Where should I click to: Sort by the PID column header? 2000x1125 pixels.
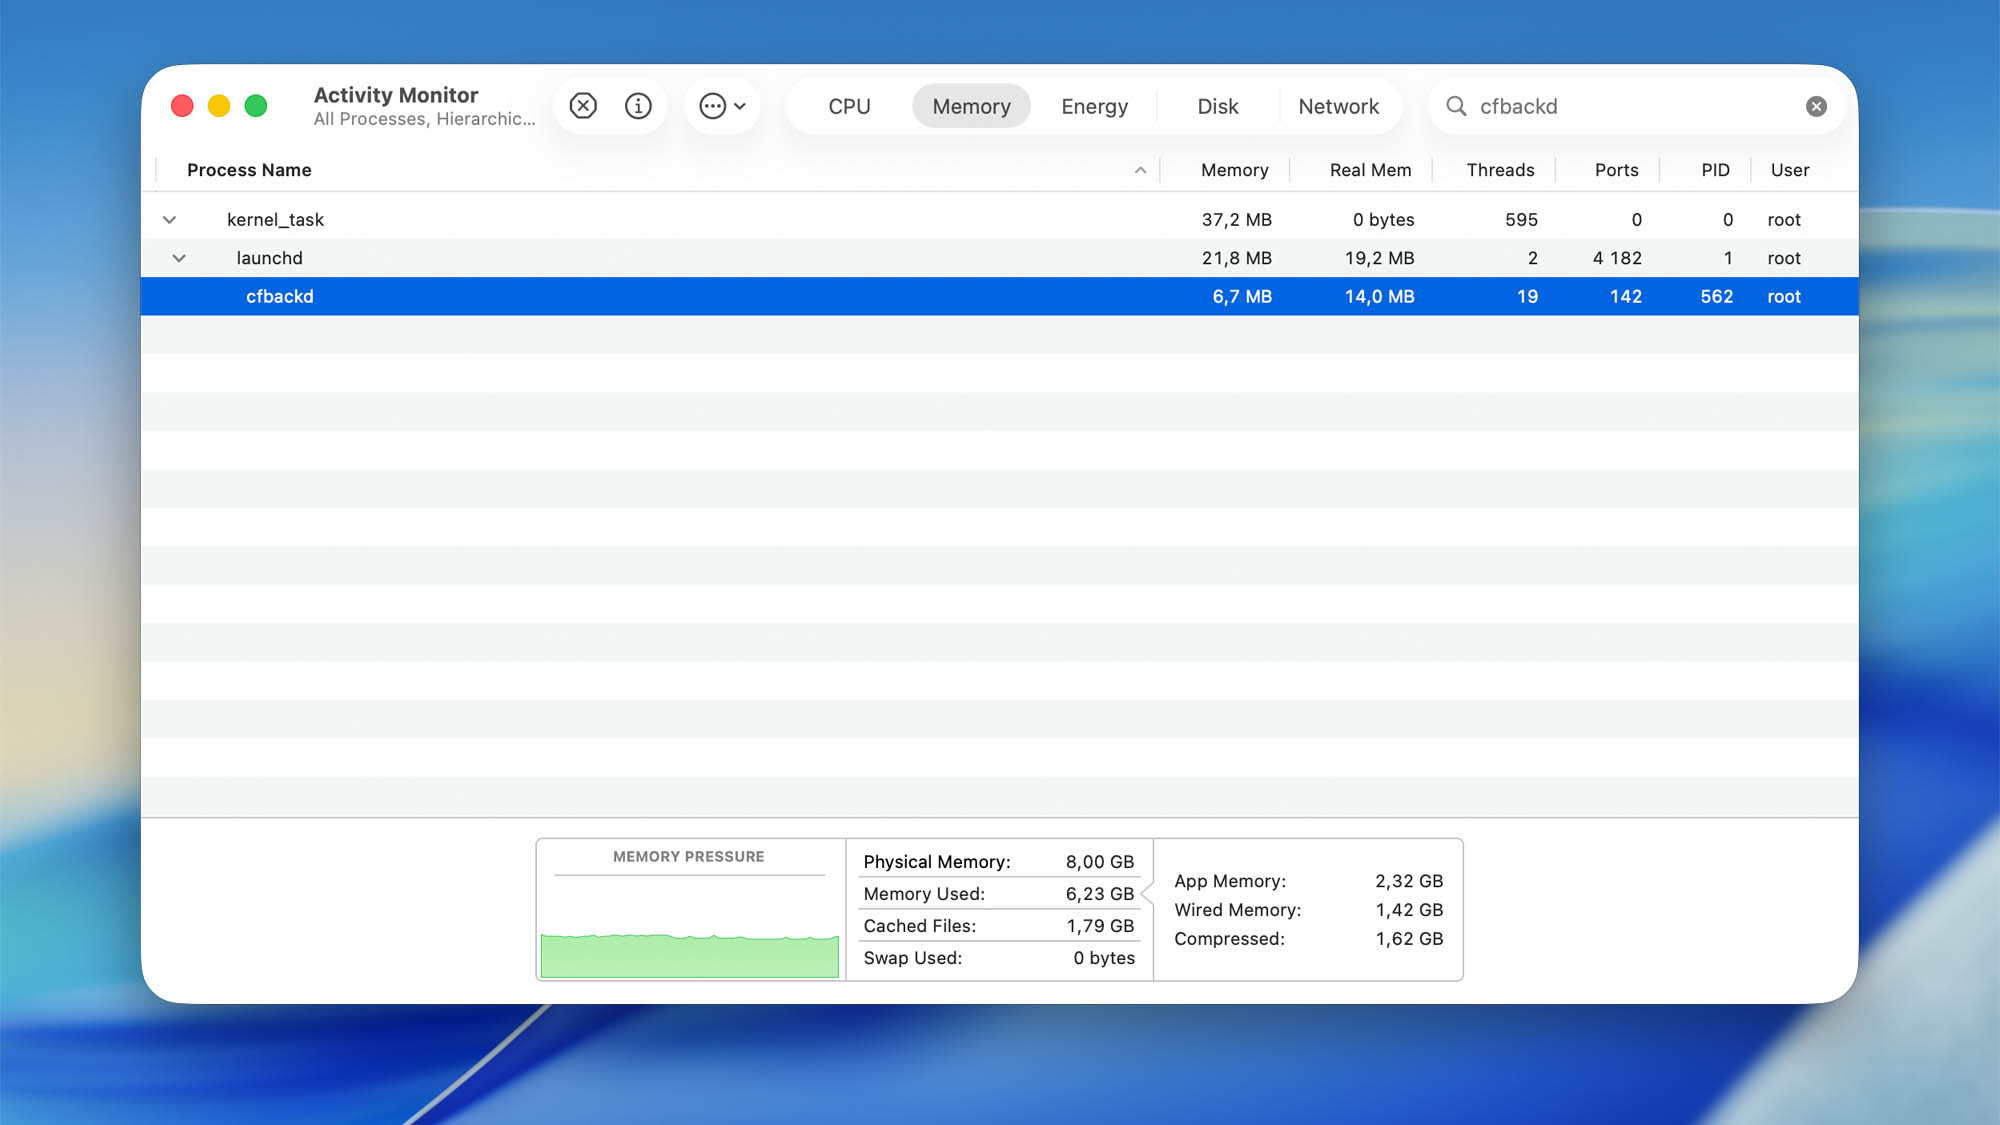pyautogui.click(x=1715, y=170)
